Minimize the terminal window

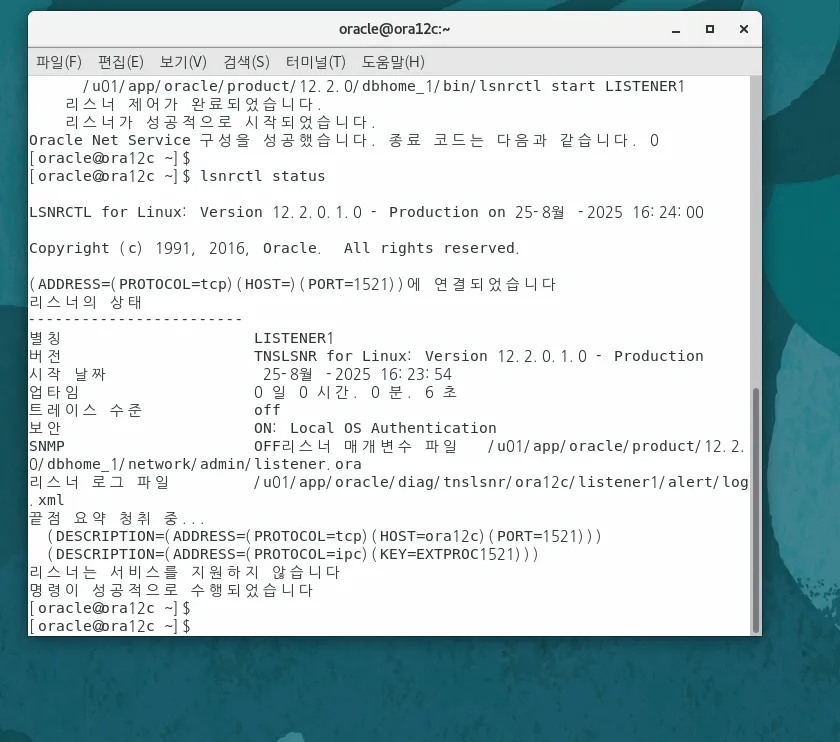676,29
